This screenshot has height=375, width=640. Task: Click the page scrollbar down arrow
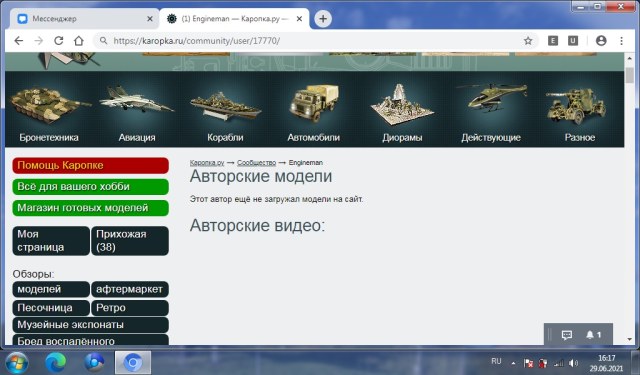tap(629, 339)
